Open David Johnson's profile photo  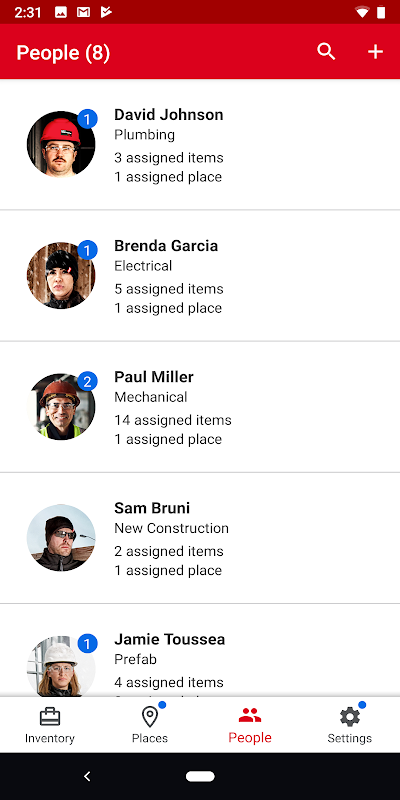pyautogui.click(x=61, y=144)
